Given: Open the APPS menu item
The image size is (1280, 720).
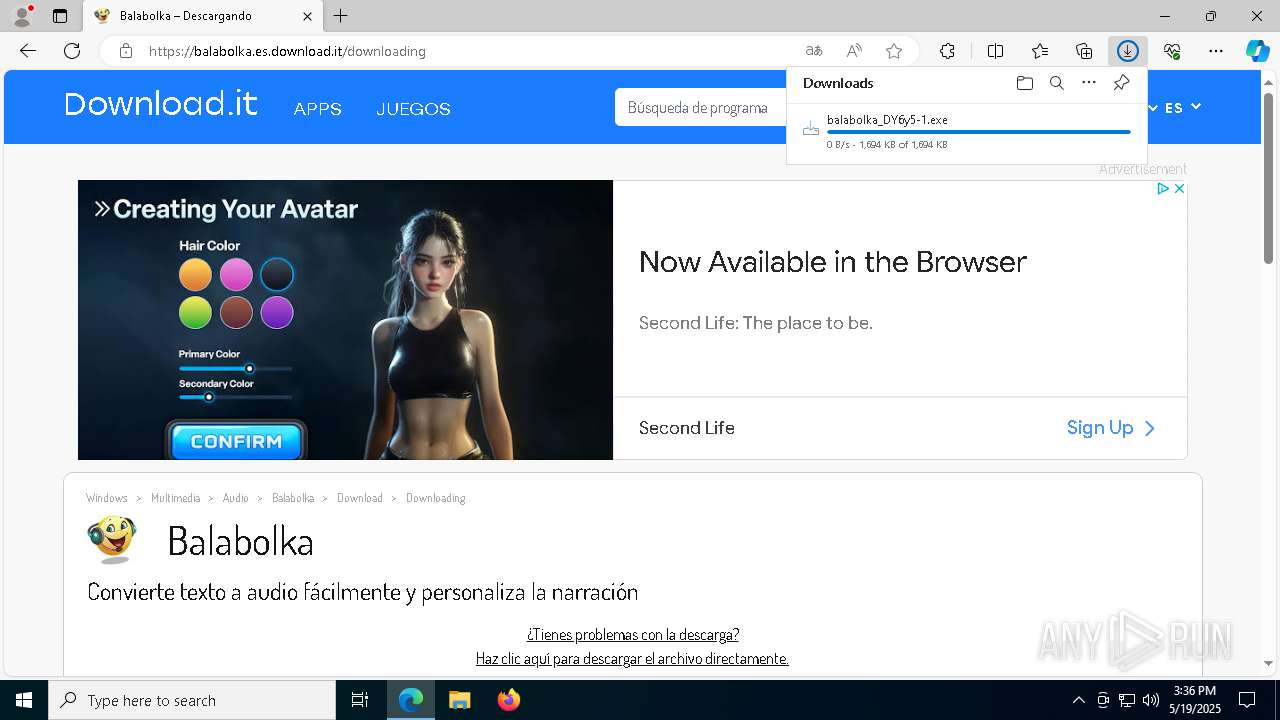Looking at the screenshot, I should [x=318, y=109].
